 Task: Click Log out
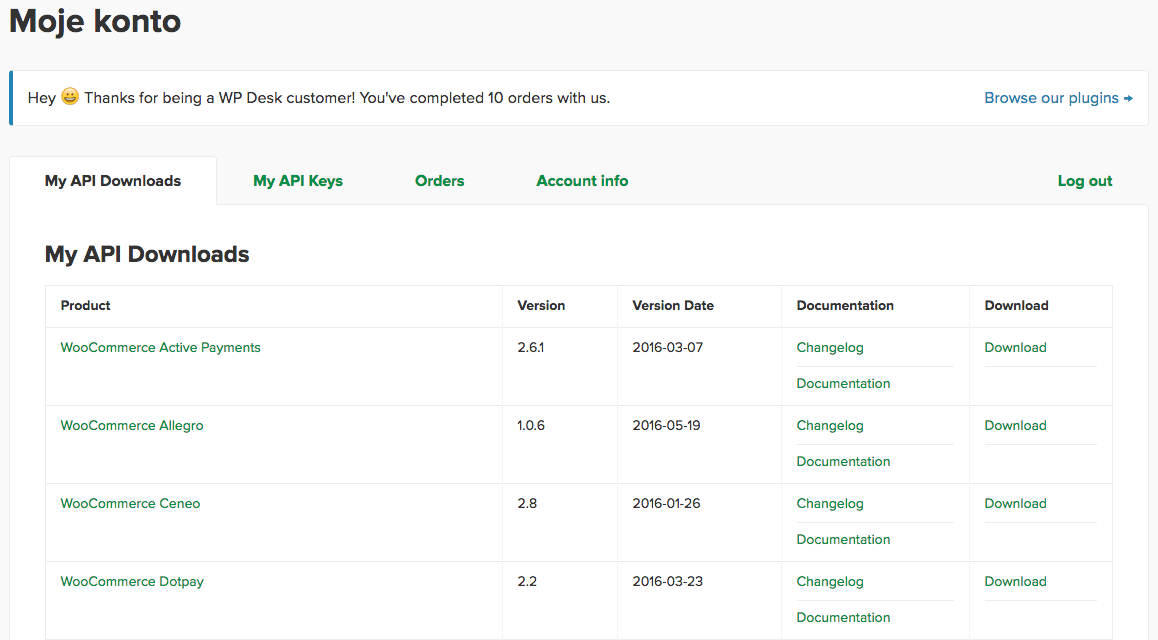click(x=1085, y=181)
